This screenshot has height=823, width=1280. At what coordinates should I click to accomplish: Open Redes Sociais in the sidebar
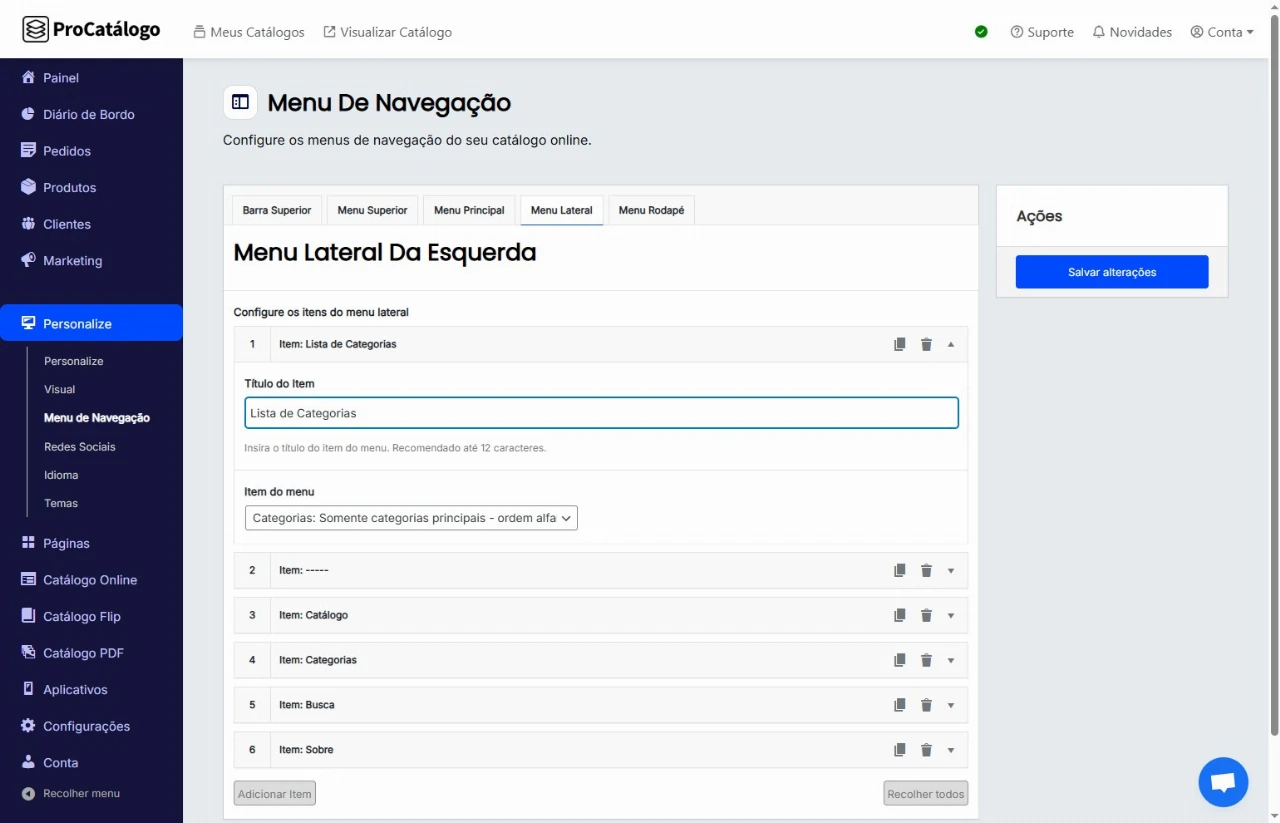point(80,447)
